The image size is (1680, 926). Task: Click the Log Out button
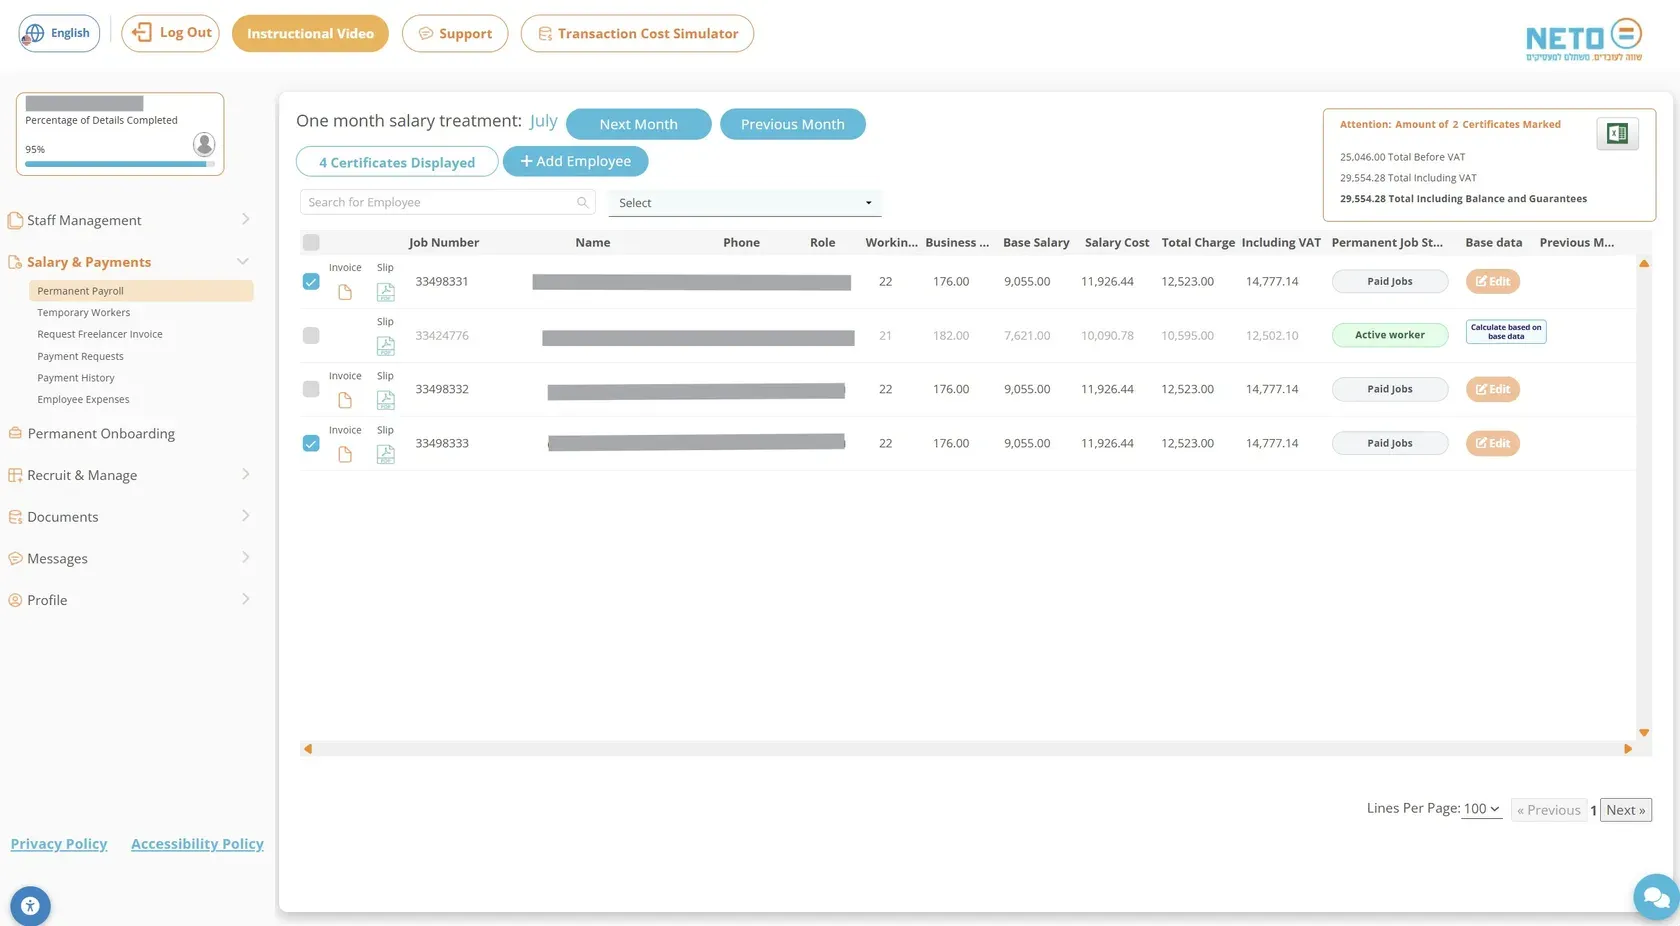tap(170, 33)
